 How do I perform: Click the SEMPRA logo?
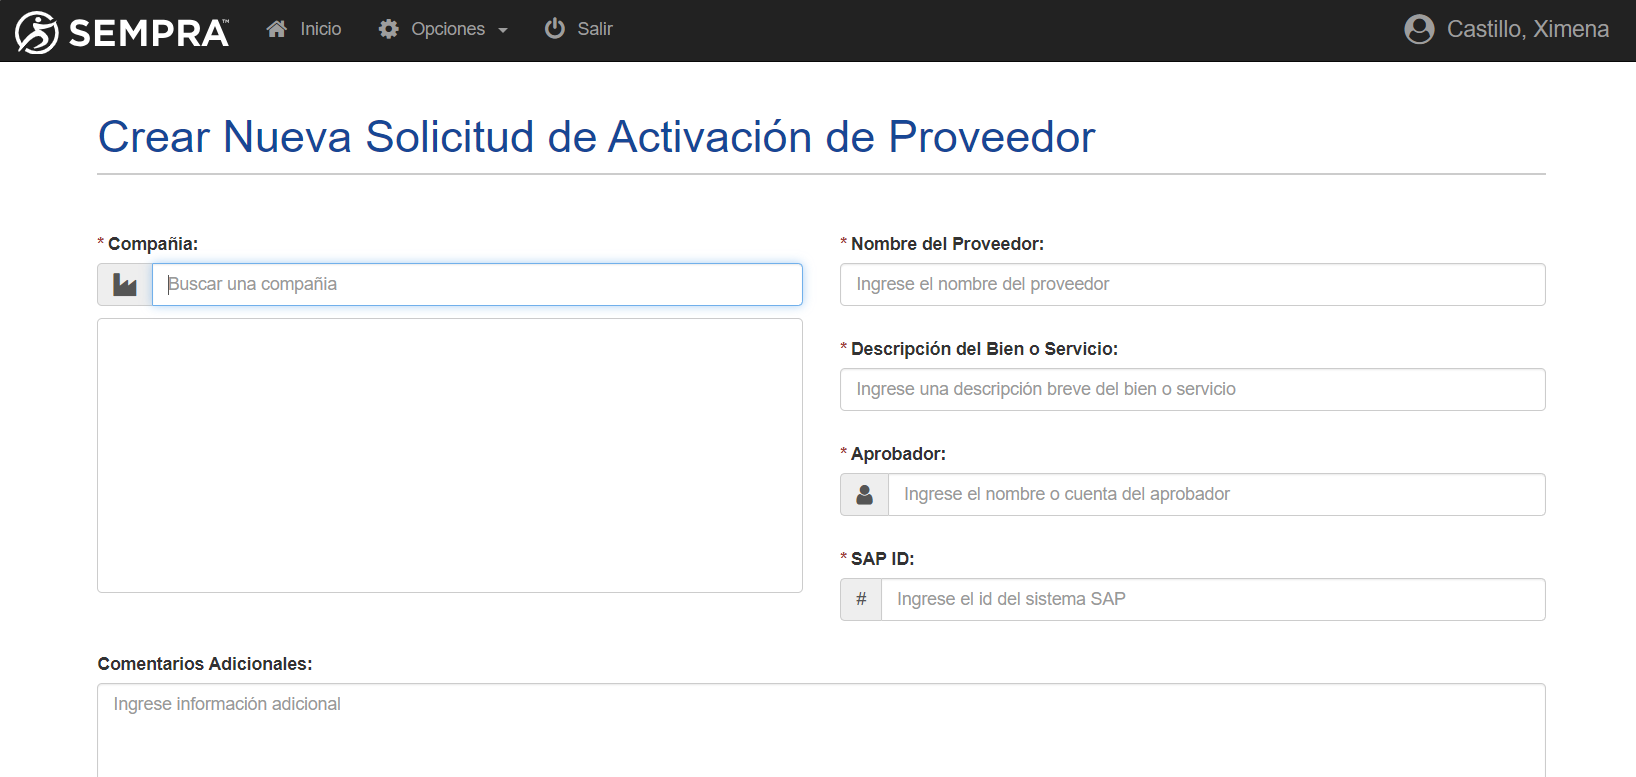click(122, 32)
